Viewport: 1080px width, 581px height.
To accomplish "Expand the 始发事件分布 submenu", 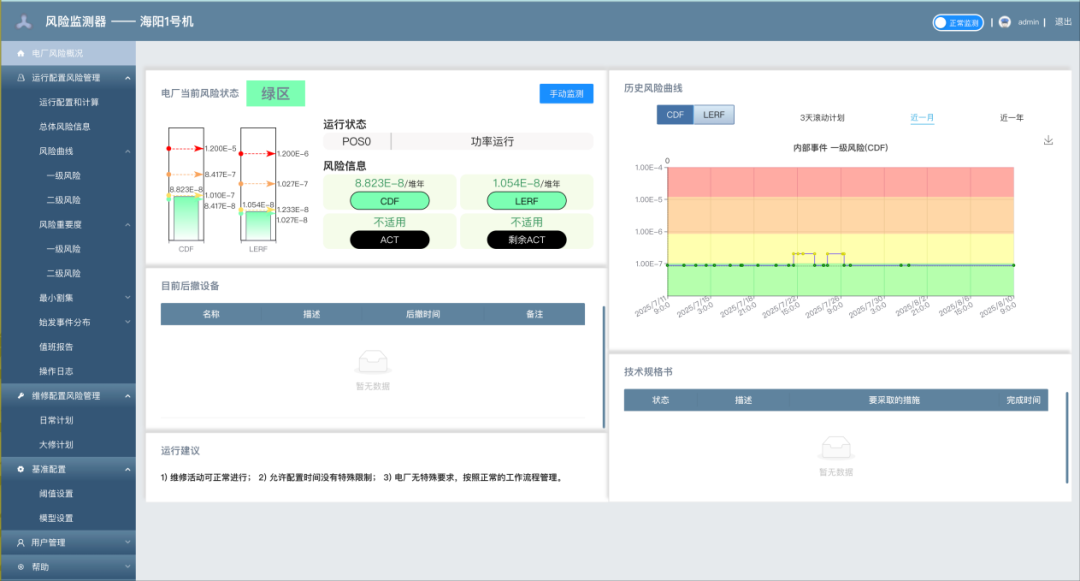I will (127, 323).
